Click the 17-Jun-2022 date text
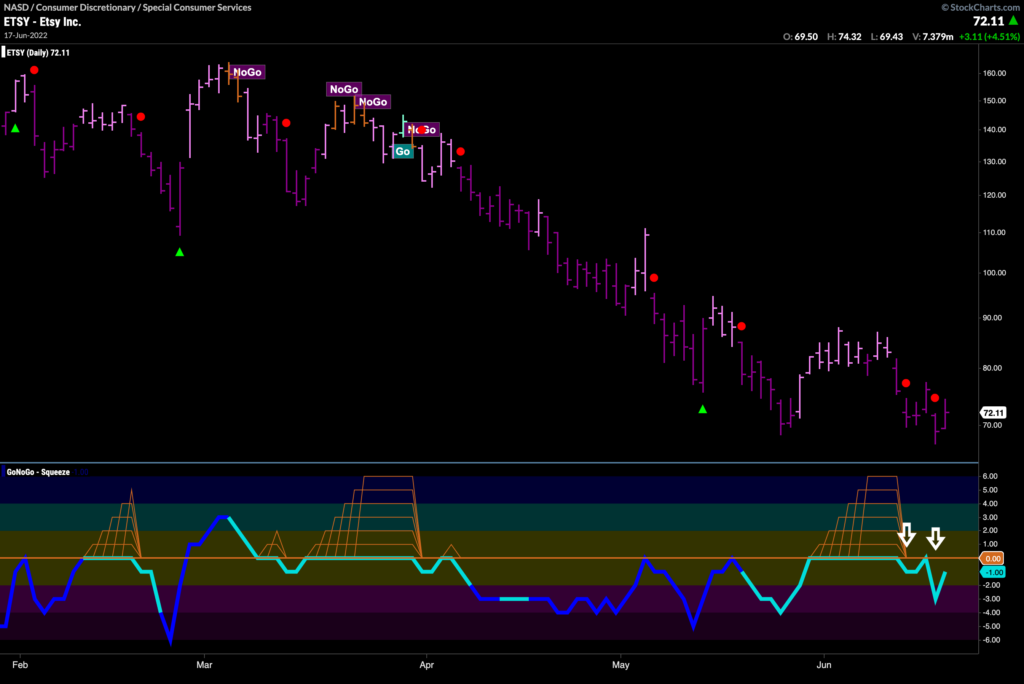Screen dimensions: 1024x684 coord(25,35)
